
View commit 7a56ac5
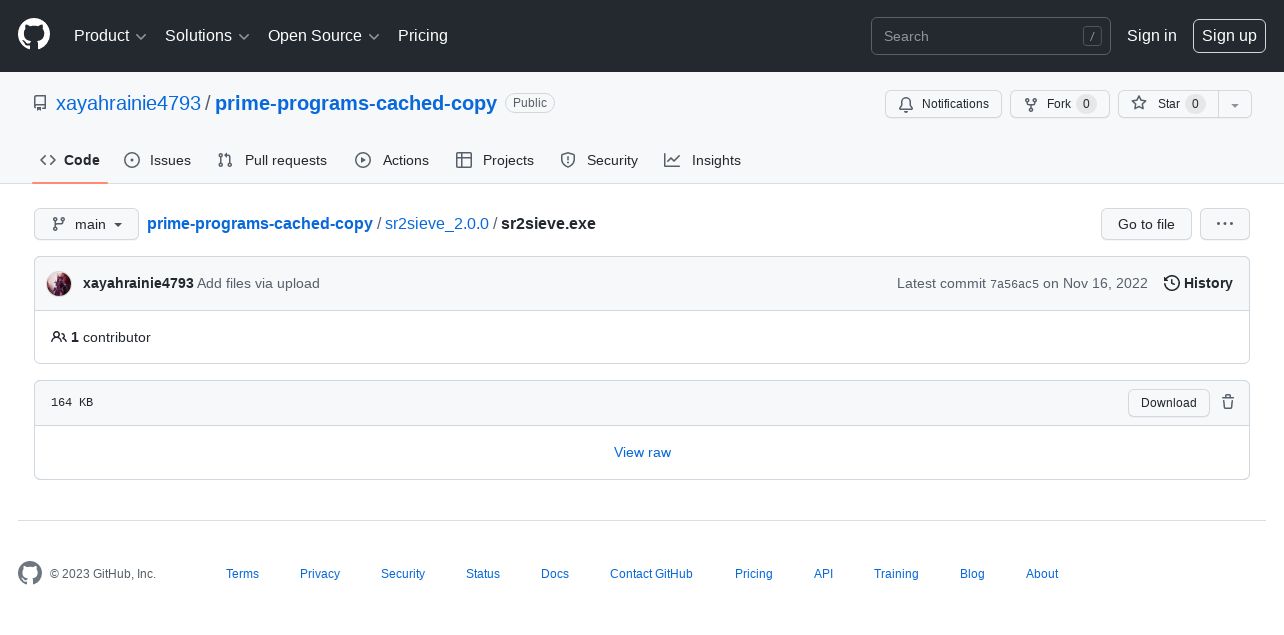coord(1014,284)
